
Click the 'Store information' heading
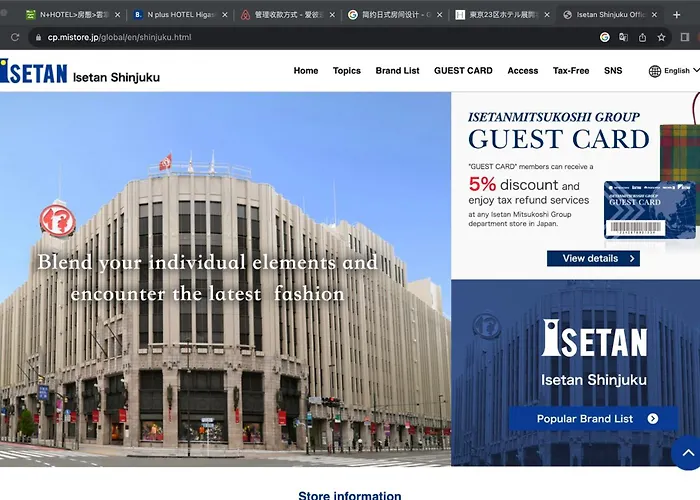pos(350,495)
